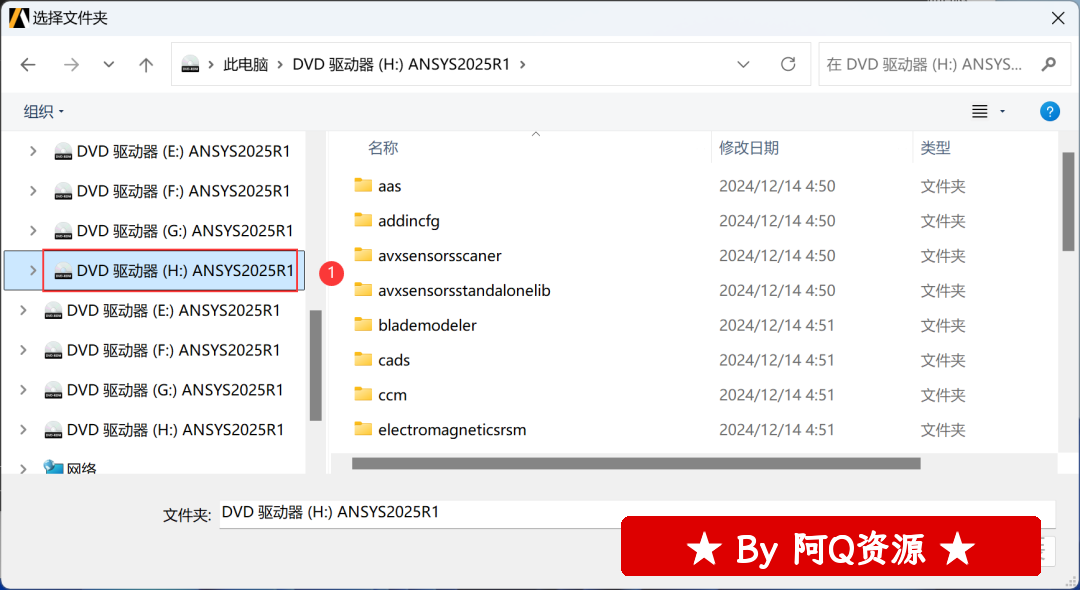The width and height of the screenshot is (1080, 590).
Task: Click the folder icon beside aas
Action: 363,185
